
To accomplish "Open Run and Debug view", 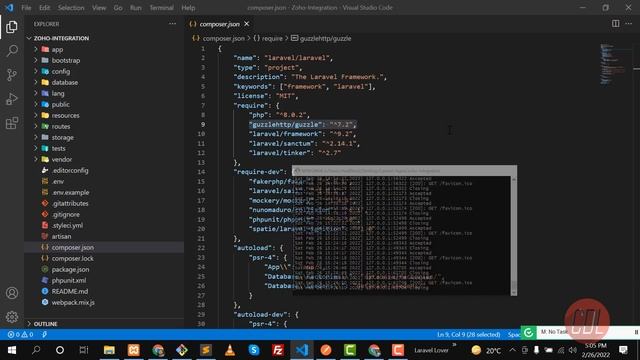I will 12,99.
